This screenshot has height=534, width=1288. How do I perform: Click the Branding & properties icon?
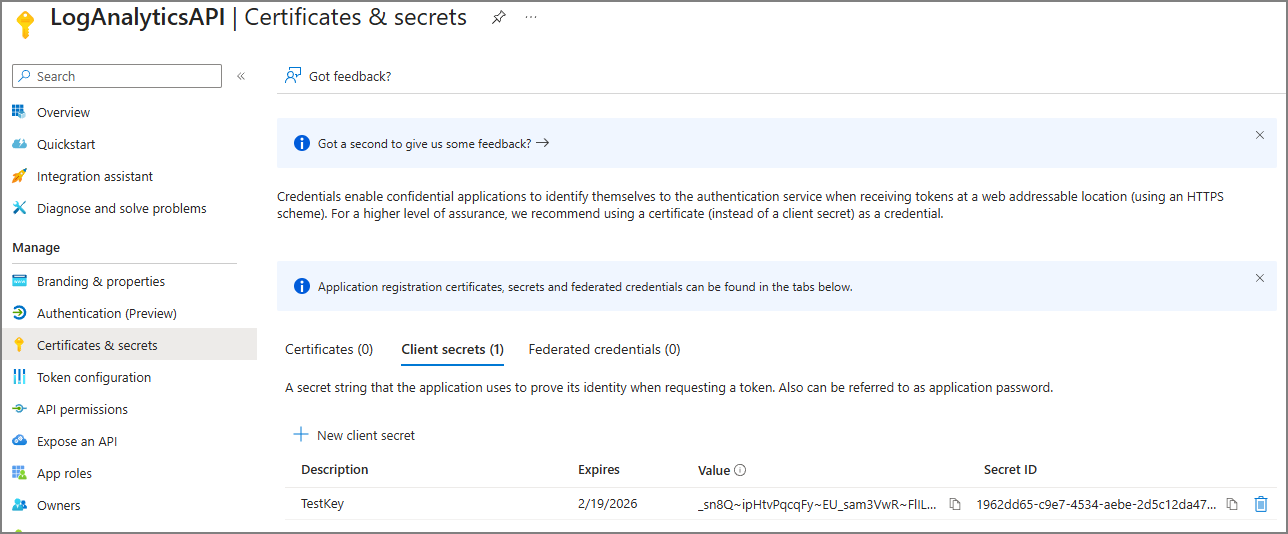pyautogui.click(x=19, y=281)
